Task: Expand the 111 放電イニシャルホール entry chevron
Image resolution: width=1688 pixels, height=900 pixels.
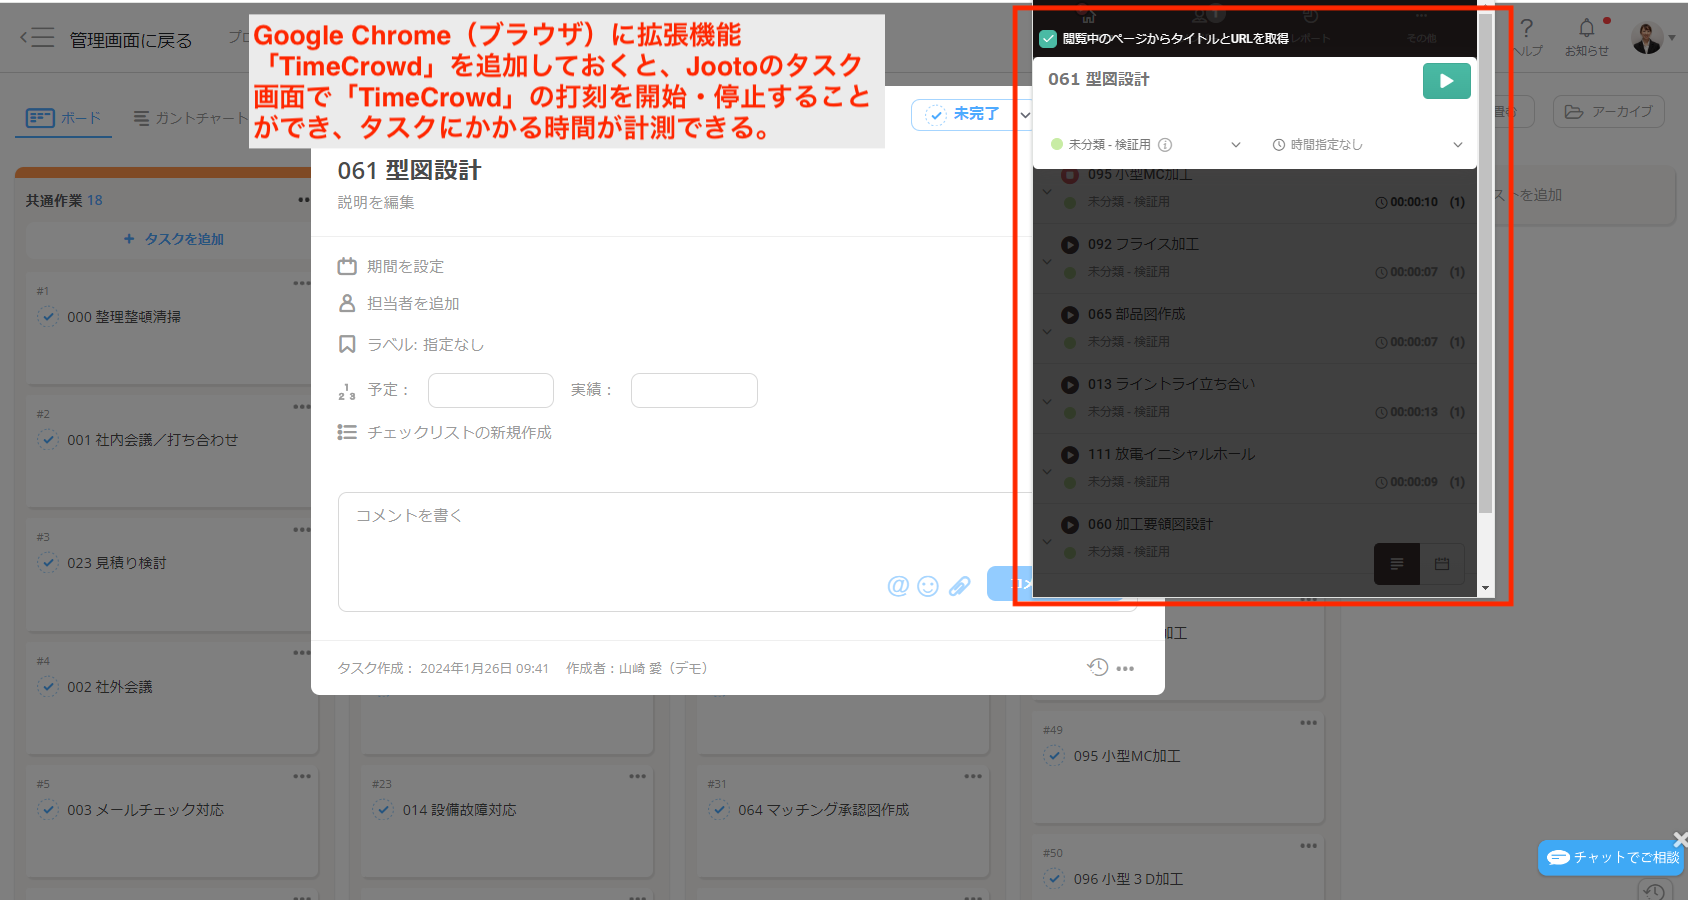Action: pyautogui.click(x=1047, y=471)
